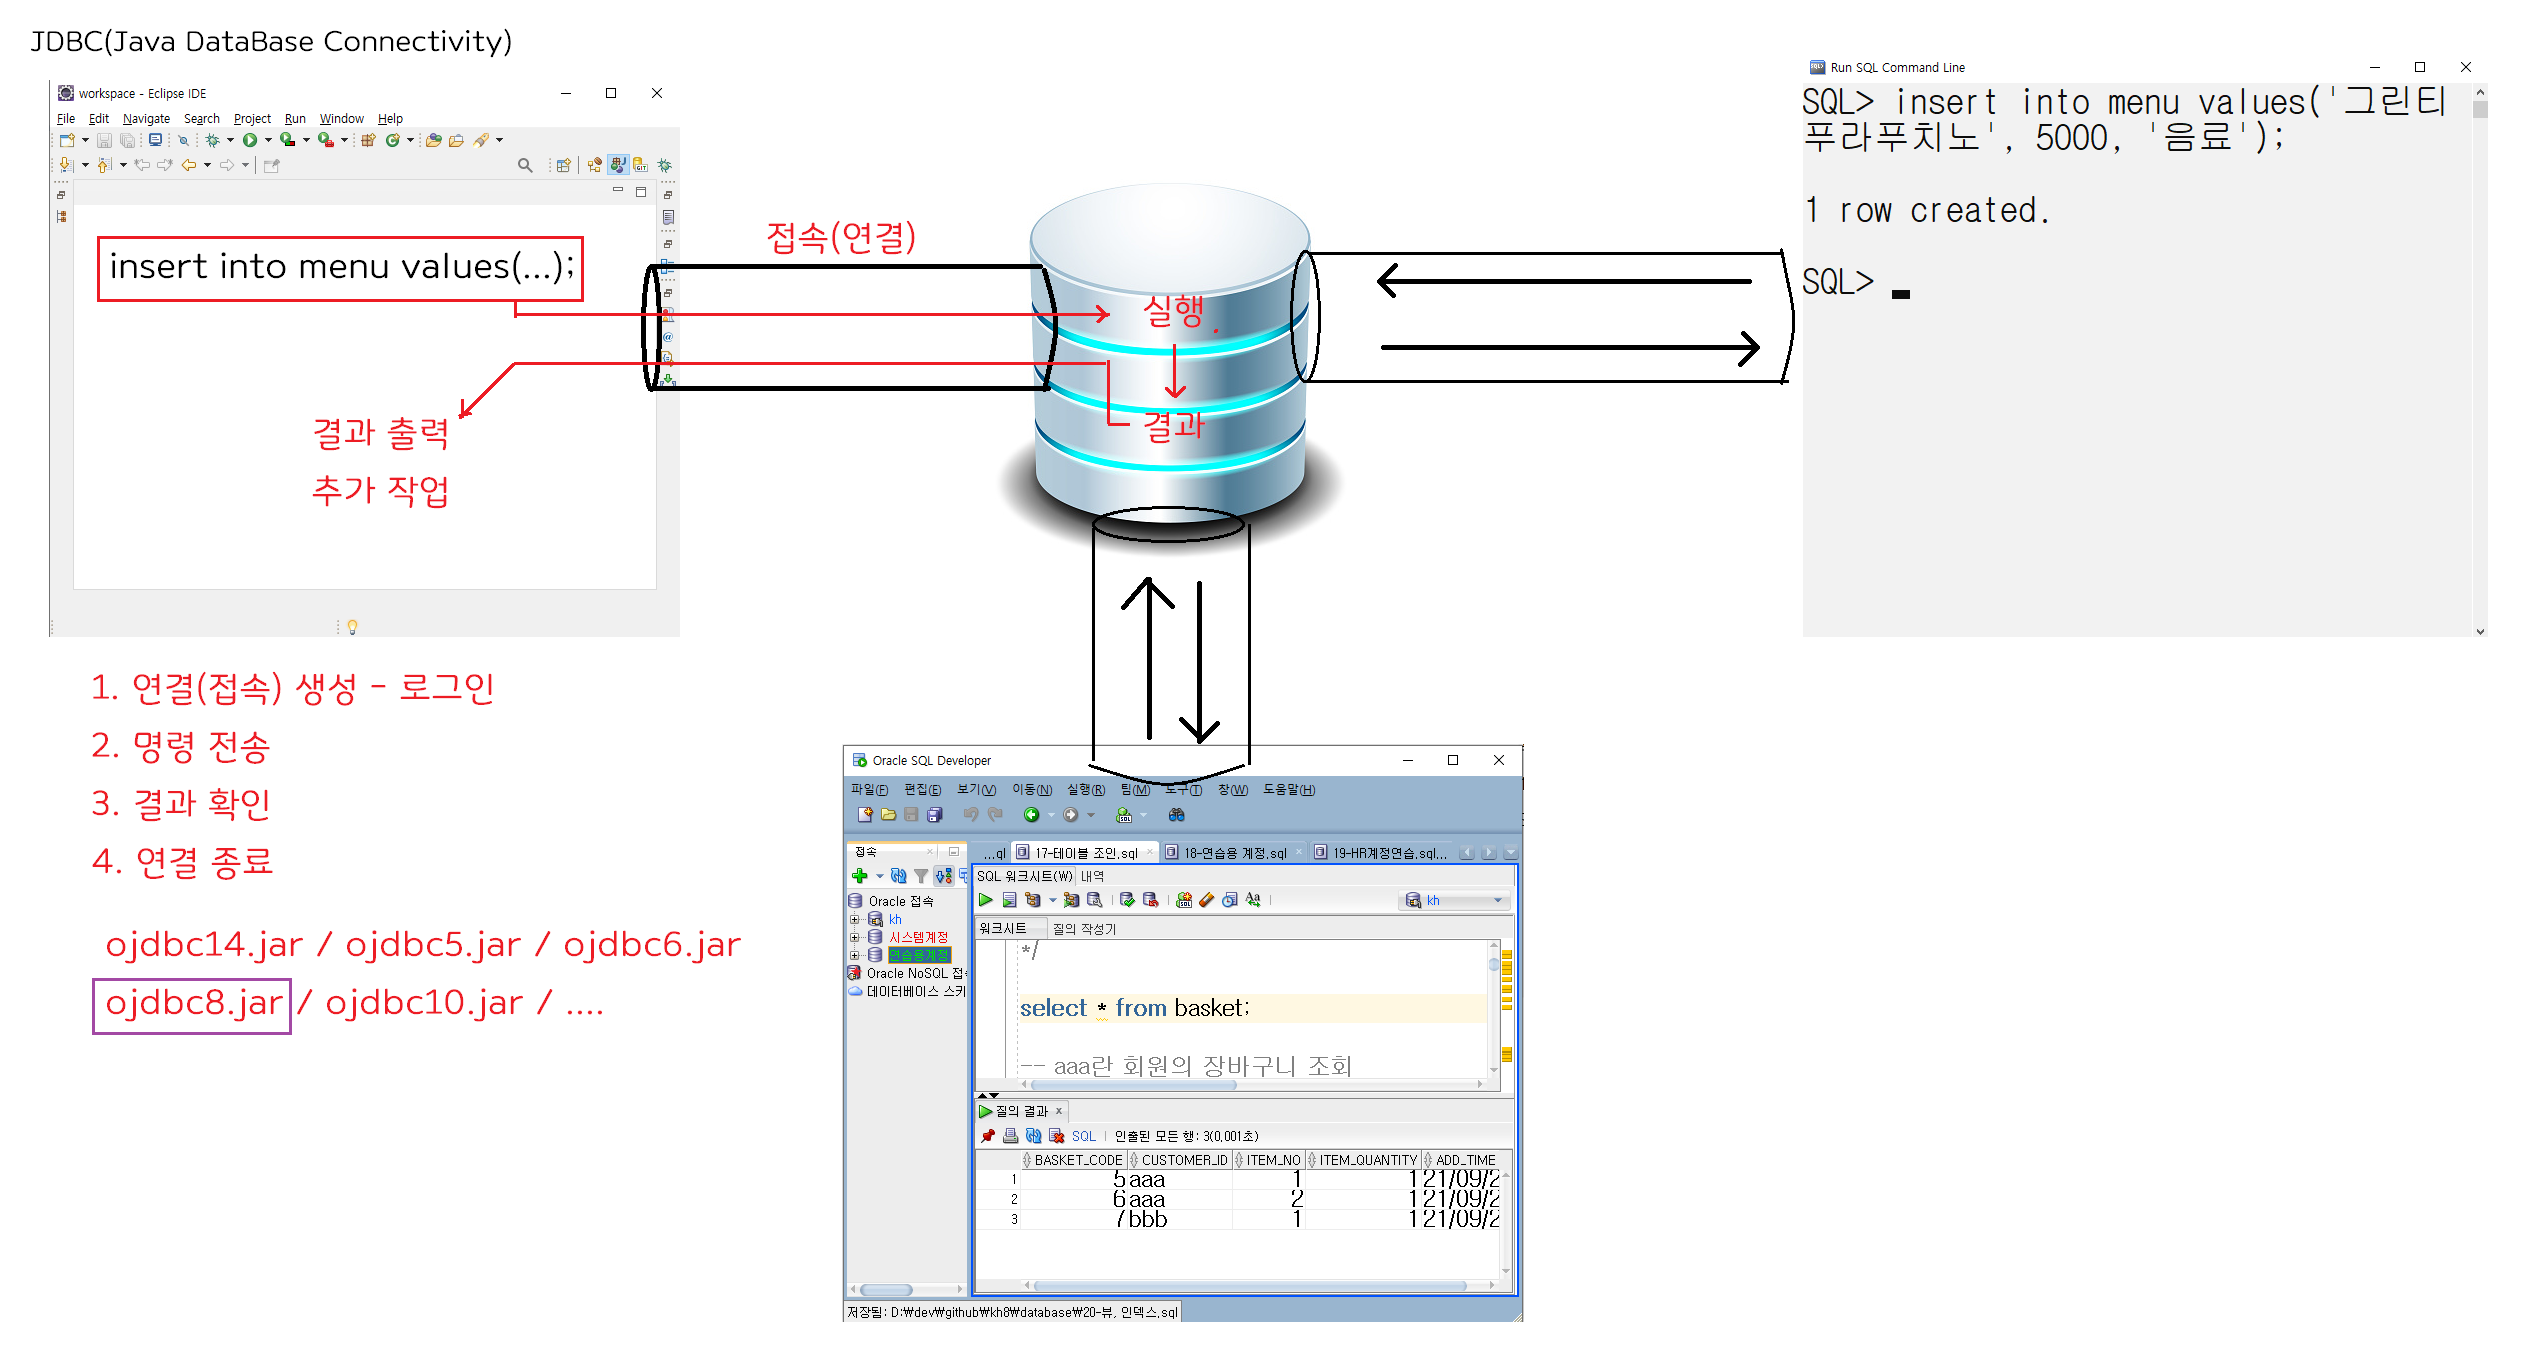
Task: Click Eclipse's Debug bug toolbar icon
Action: pos(212,140)
